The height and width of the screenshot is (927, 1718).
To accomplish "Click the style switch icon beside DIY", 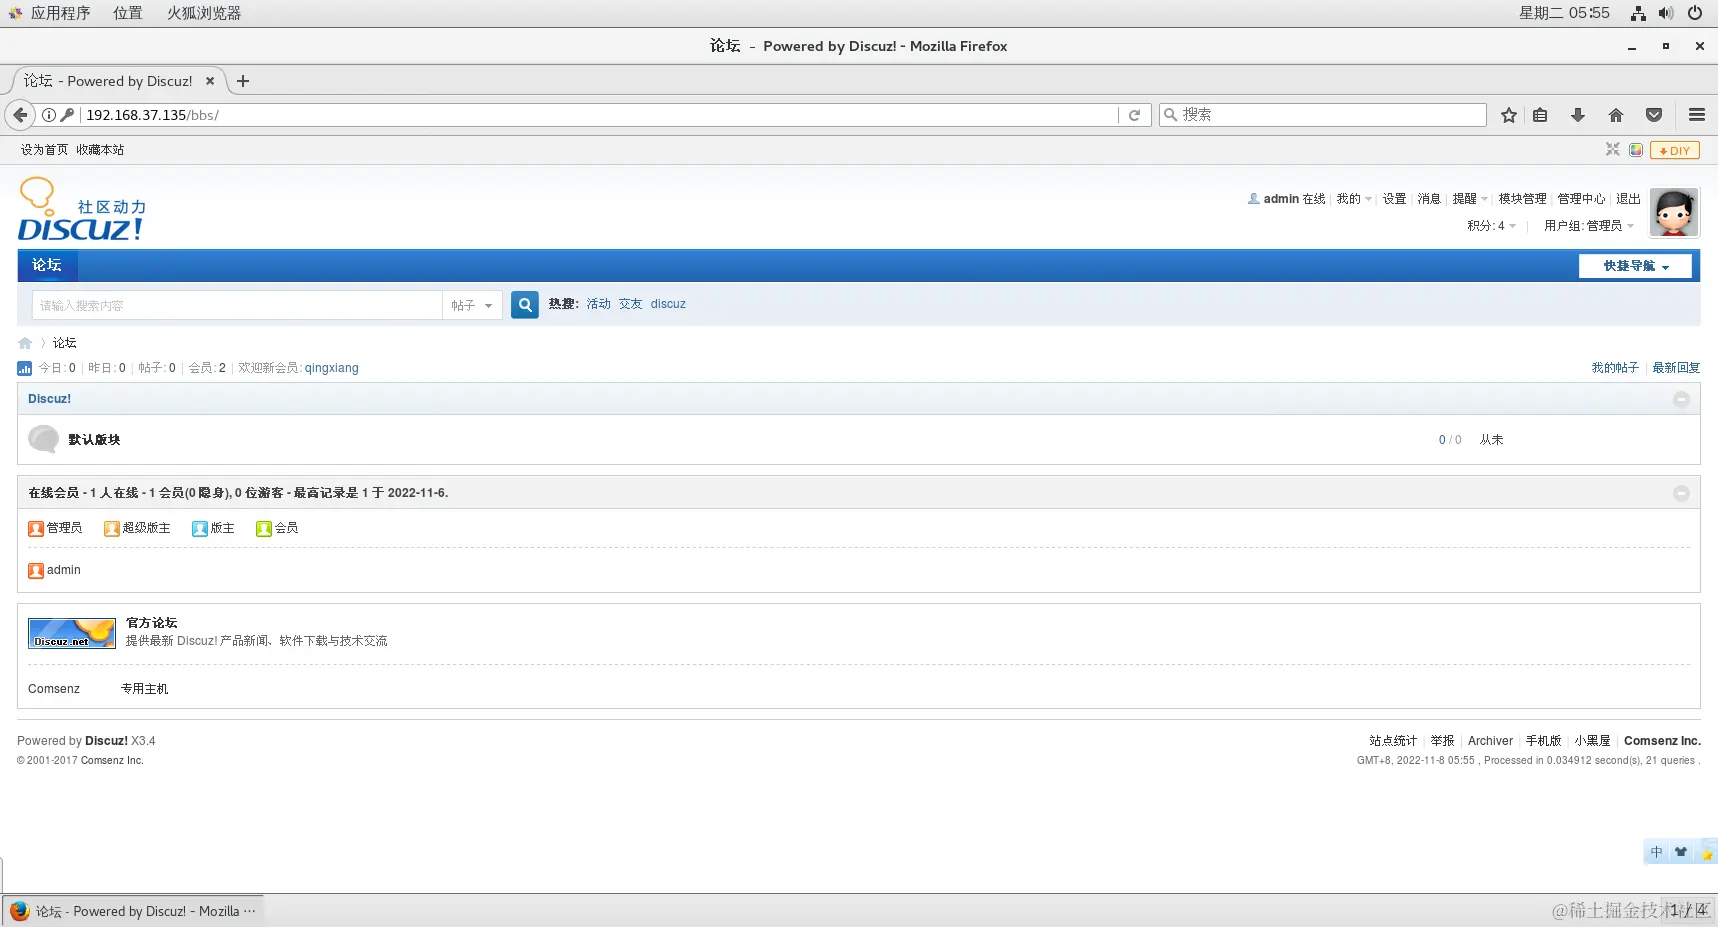I will [x=1636, y=150].
